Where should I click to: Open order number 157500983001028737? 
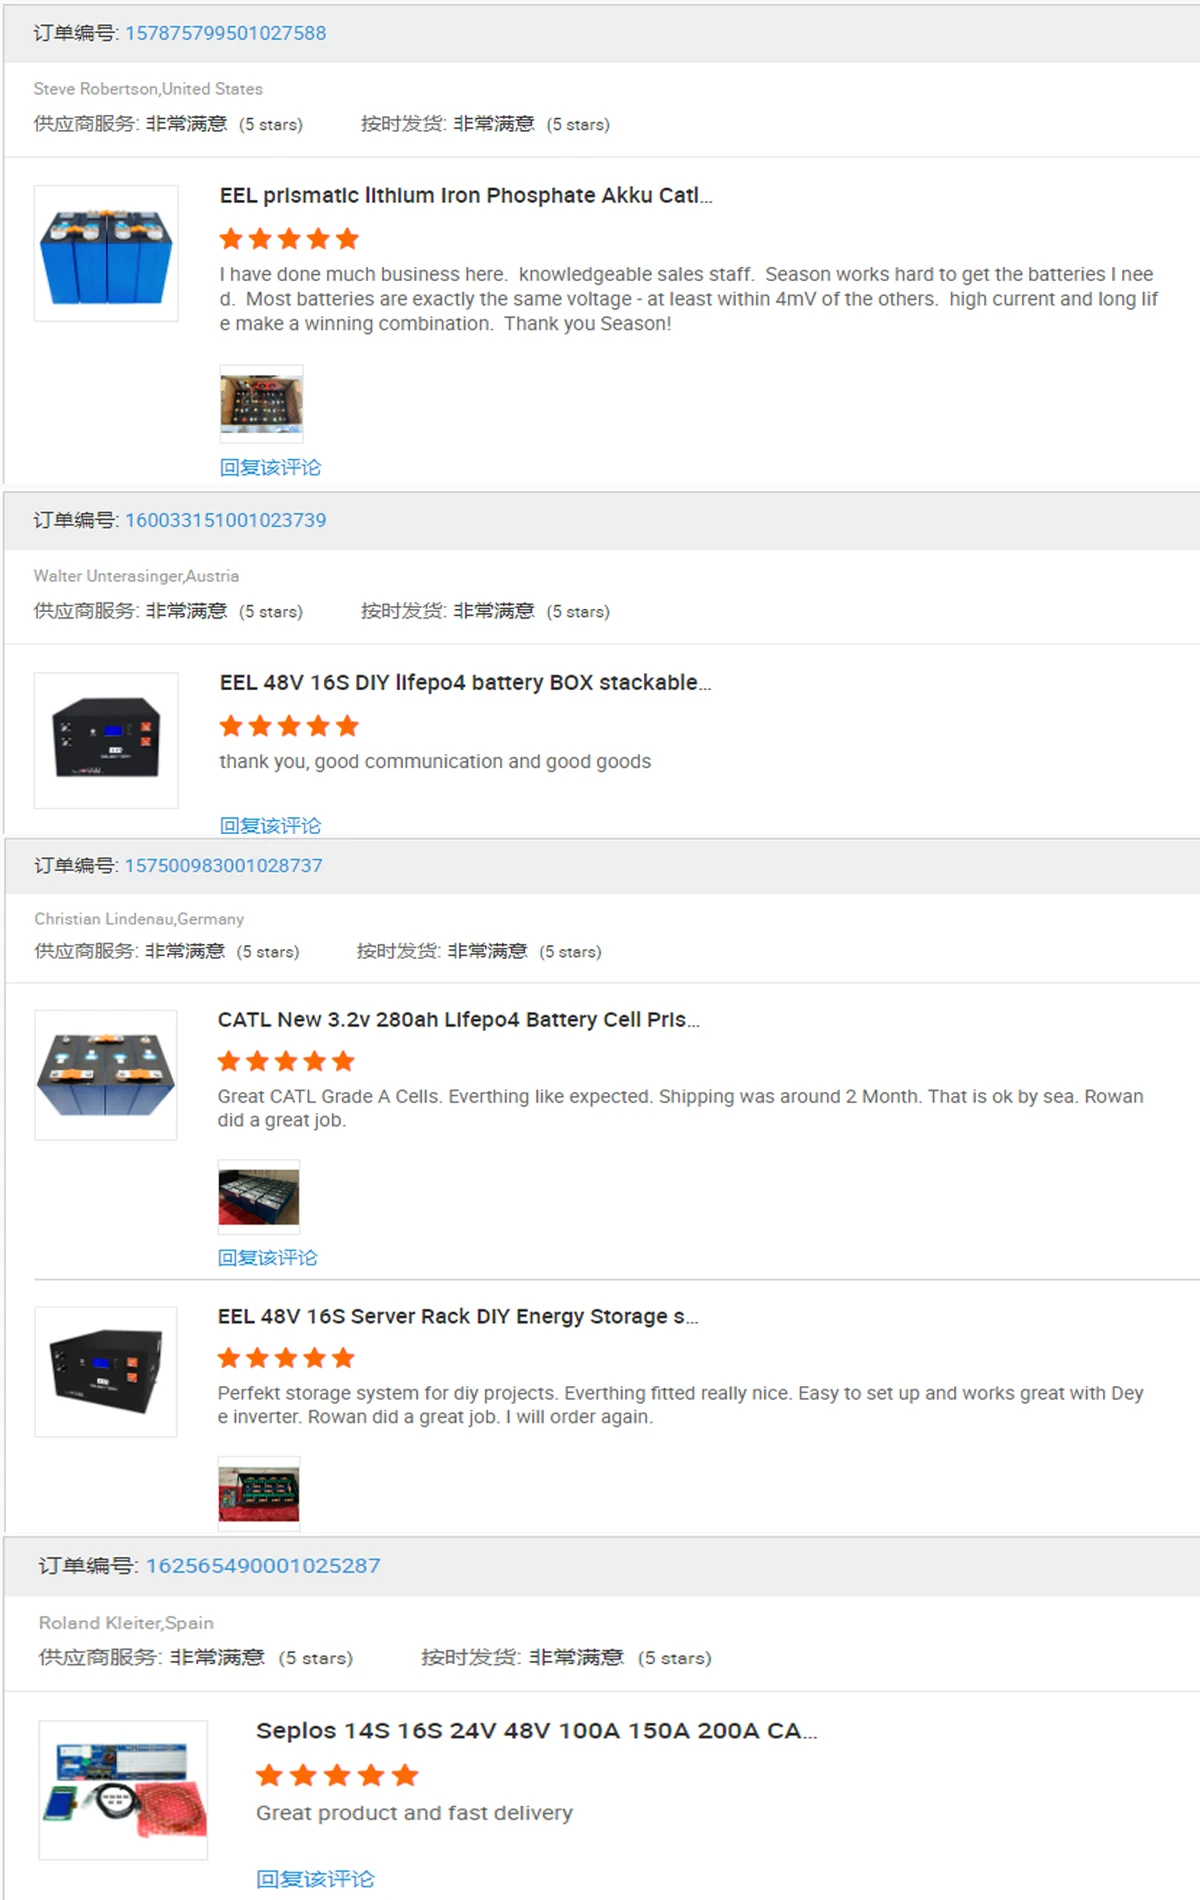click(223, 865)
